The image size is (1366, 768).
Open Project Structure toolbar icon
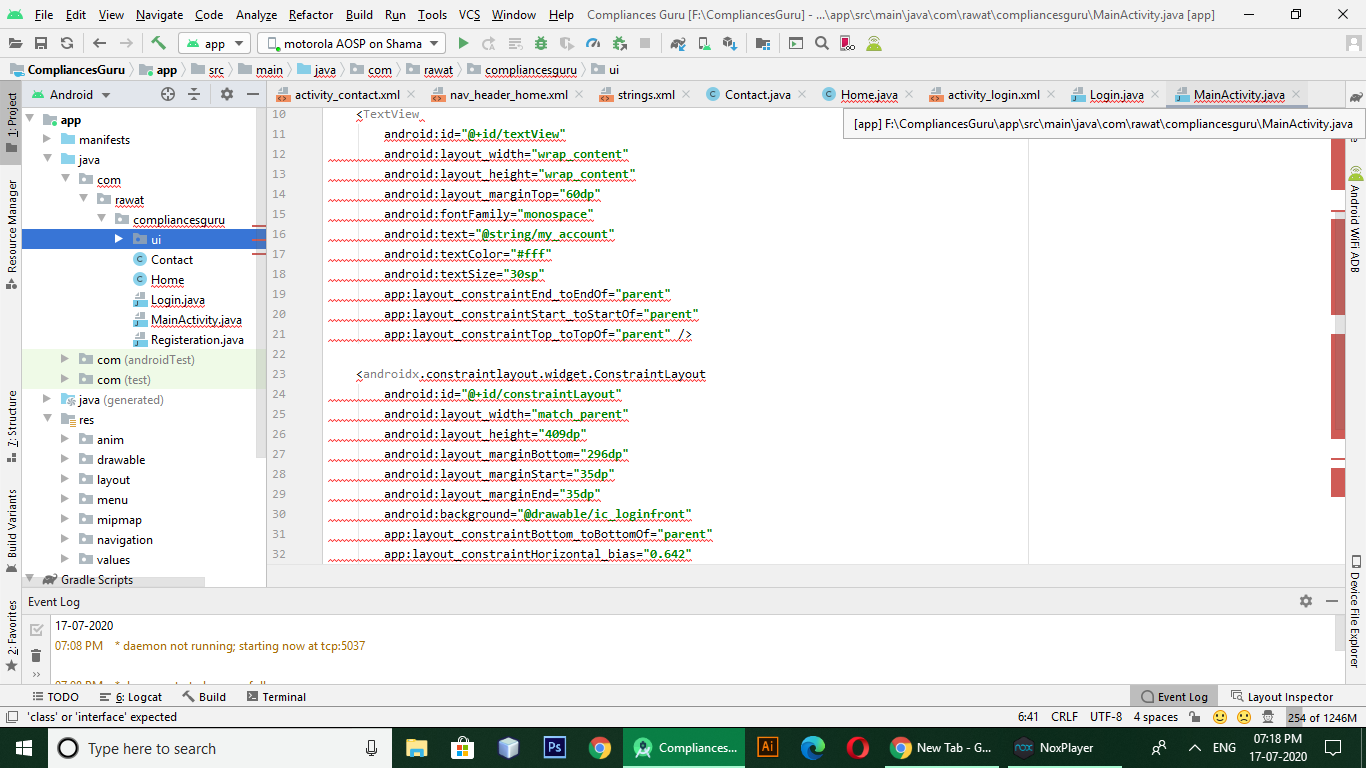763,43
